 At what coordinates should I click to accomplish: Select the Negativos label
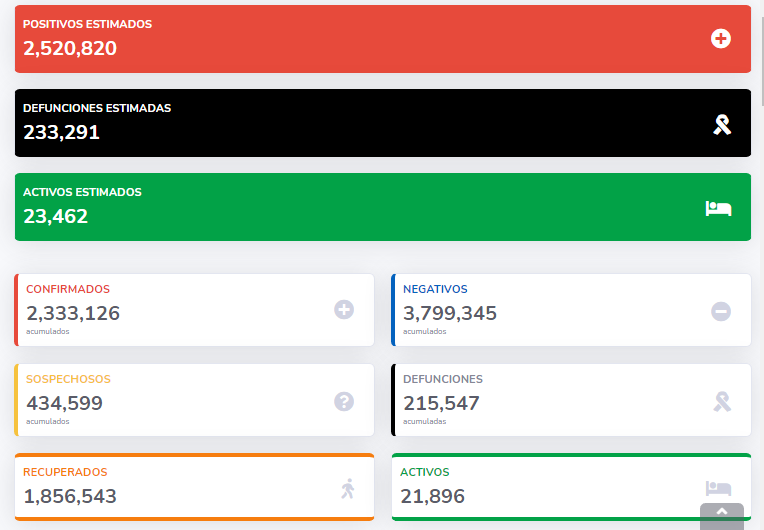435,289
